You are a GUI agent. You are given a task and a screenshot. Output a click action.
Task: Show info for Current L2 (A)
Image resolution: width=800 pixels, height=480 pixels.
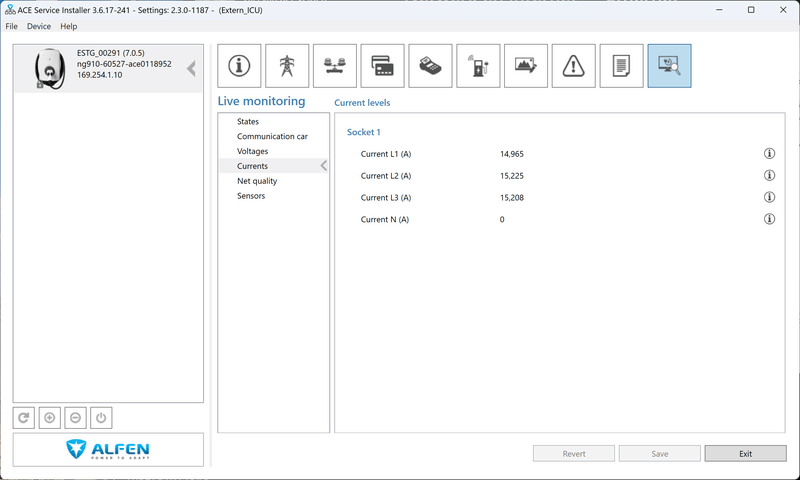pos(769,175)
